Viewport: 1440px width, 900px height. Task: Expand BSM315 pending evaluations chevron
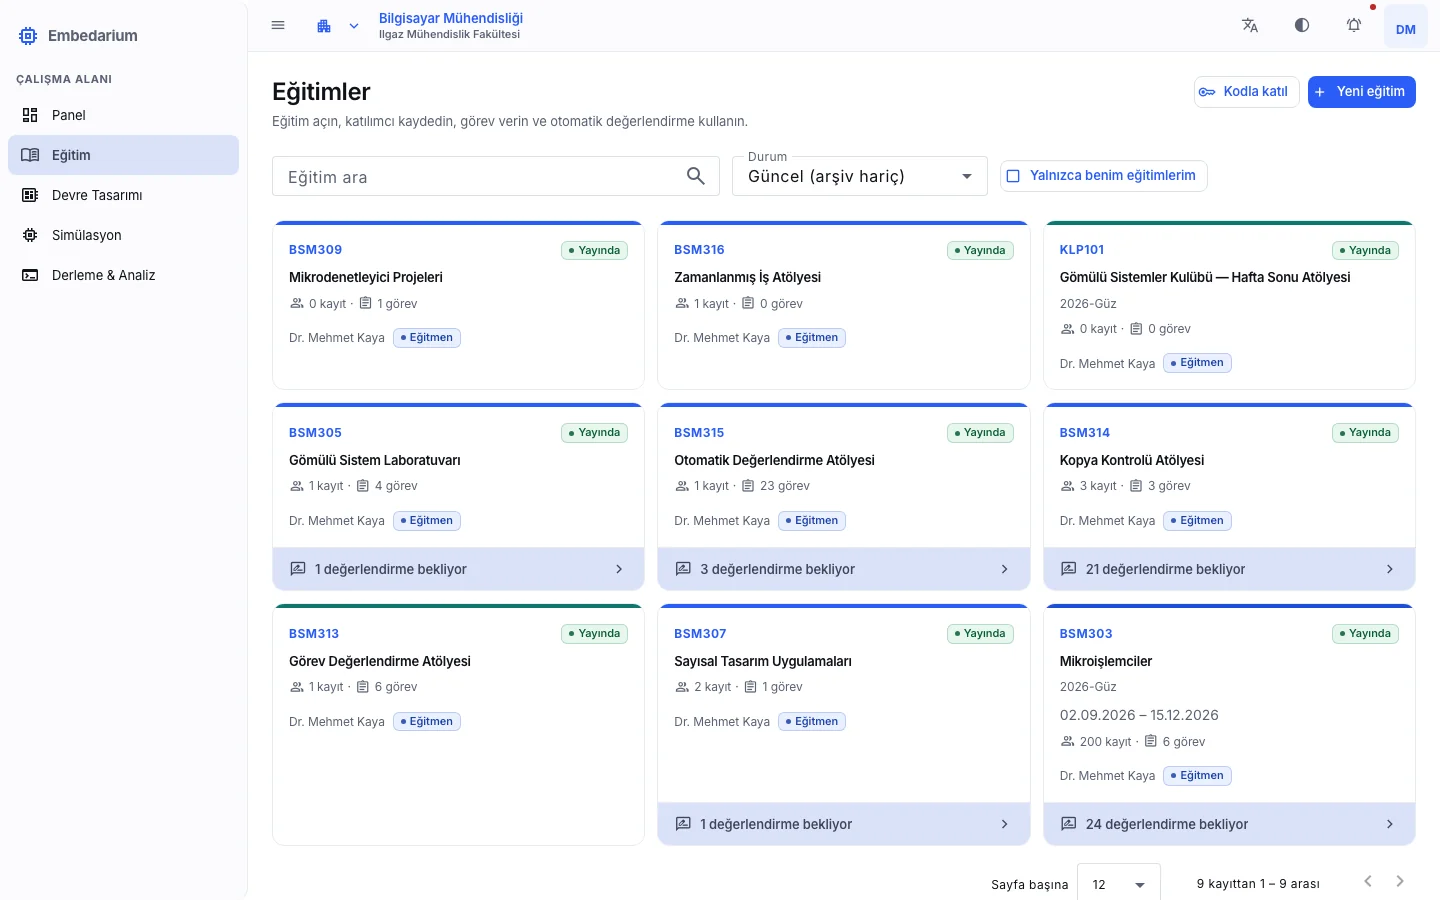coord(1005,569)
